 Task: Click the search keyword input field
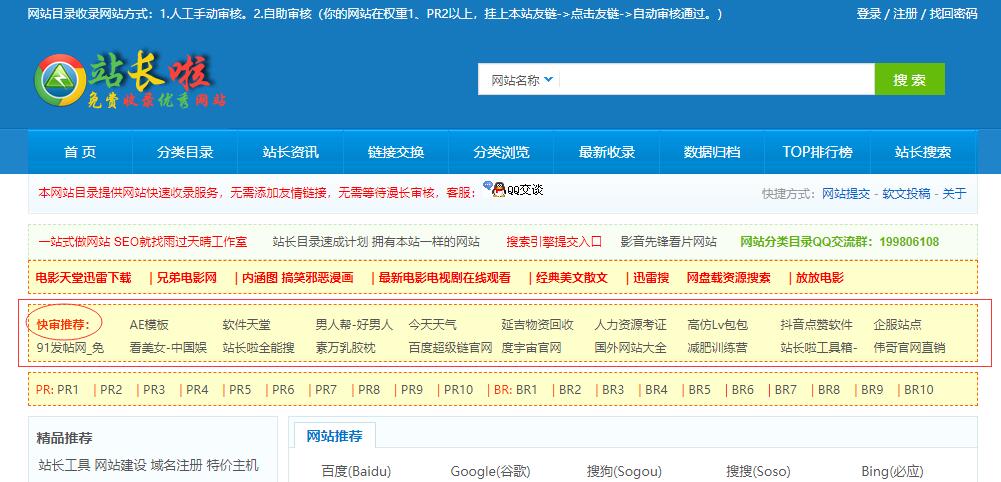click(x=715, y=80)
